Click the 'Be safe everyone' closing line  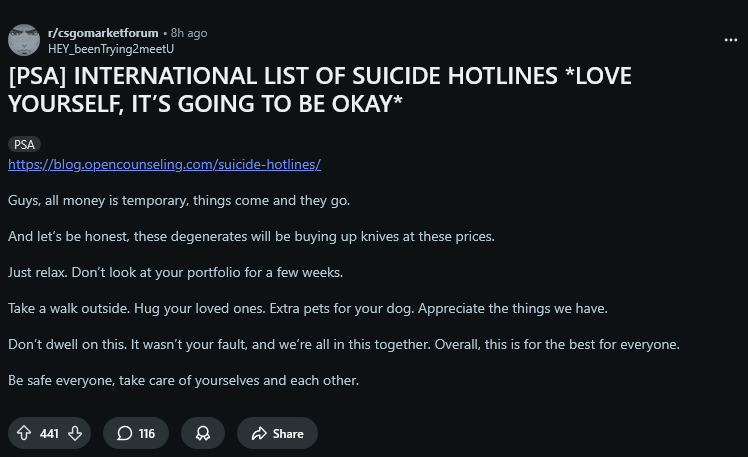183,380
